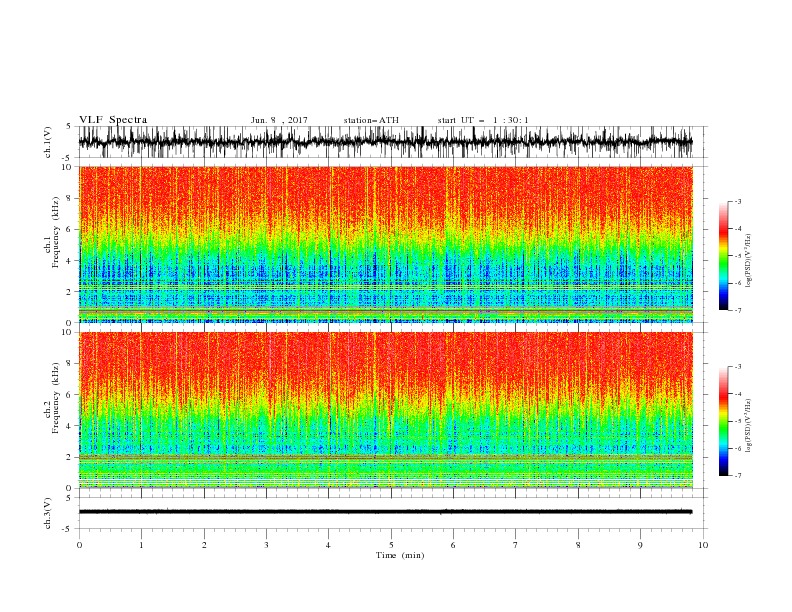
Task: Click the "start UT = 1 :30: 1" text
Action: click(x=483, y=120)
